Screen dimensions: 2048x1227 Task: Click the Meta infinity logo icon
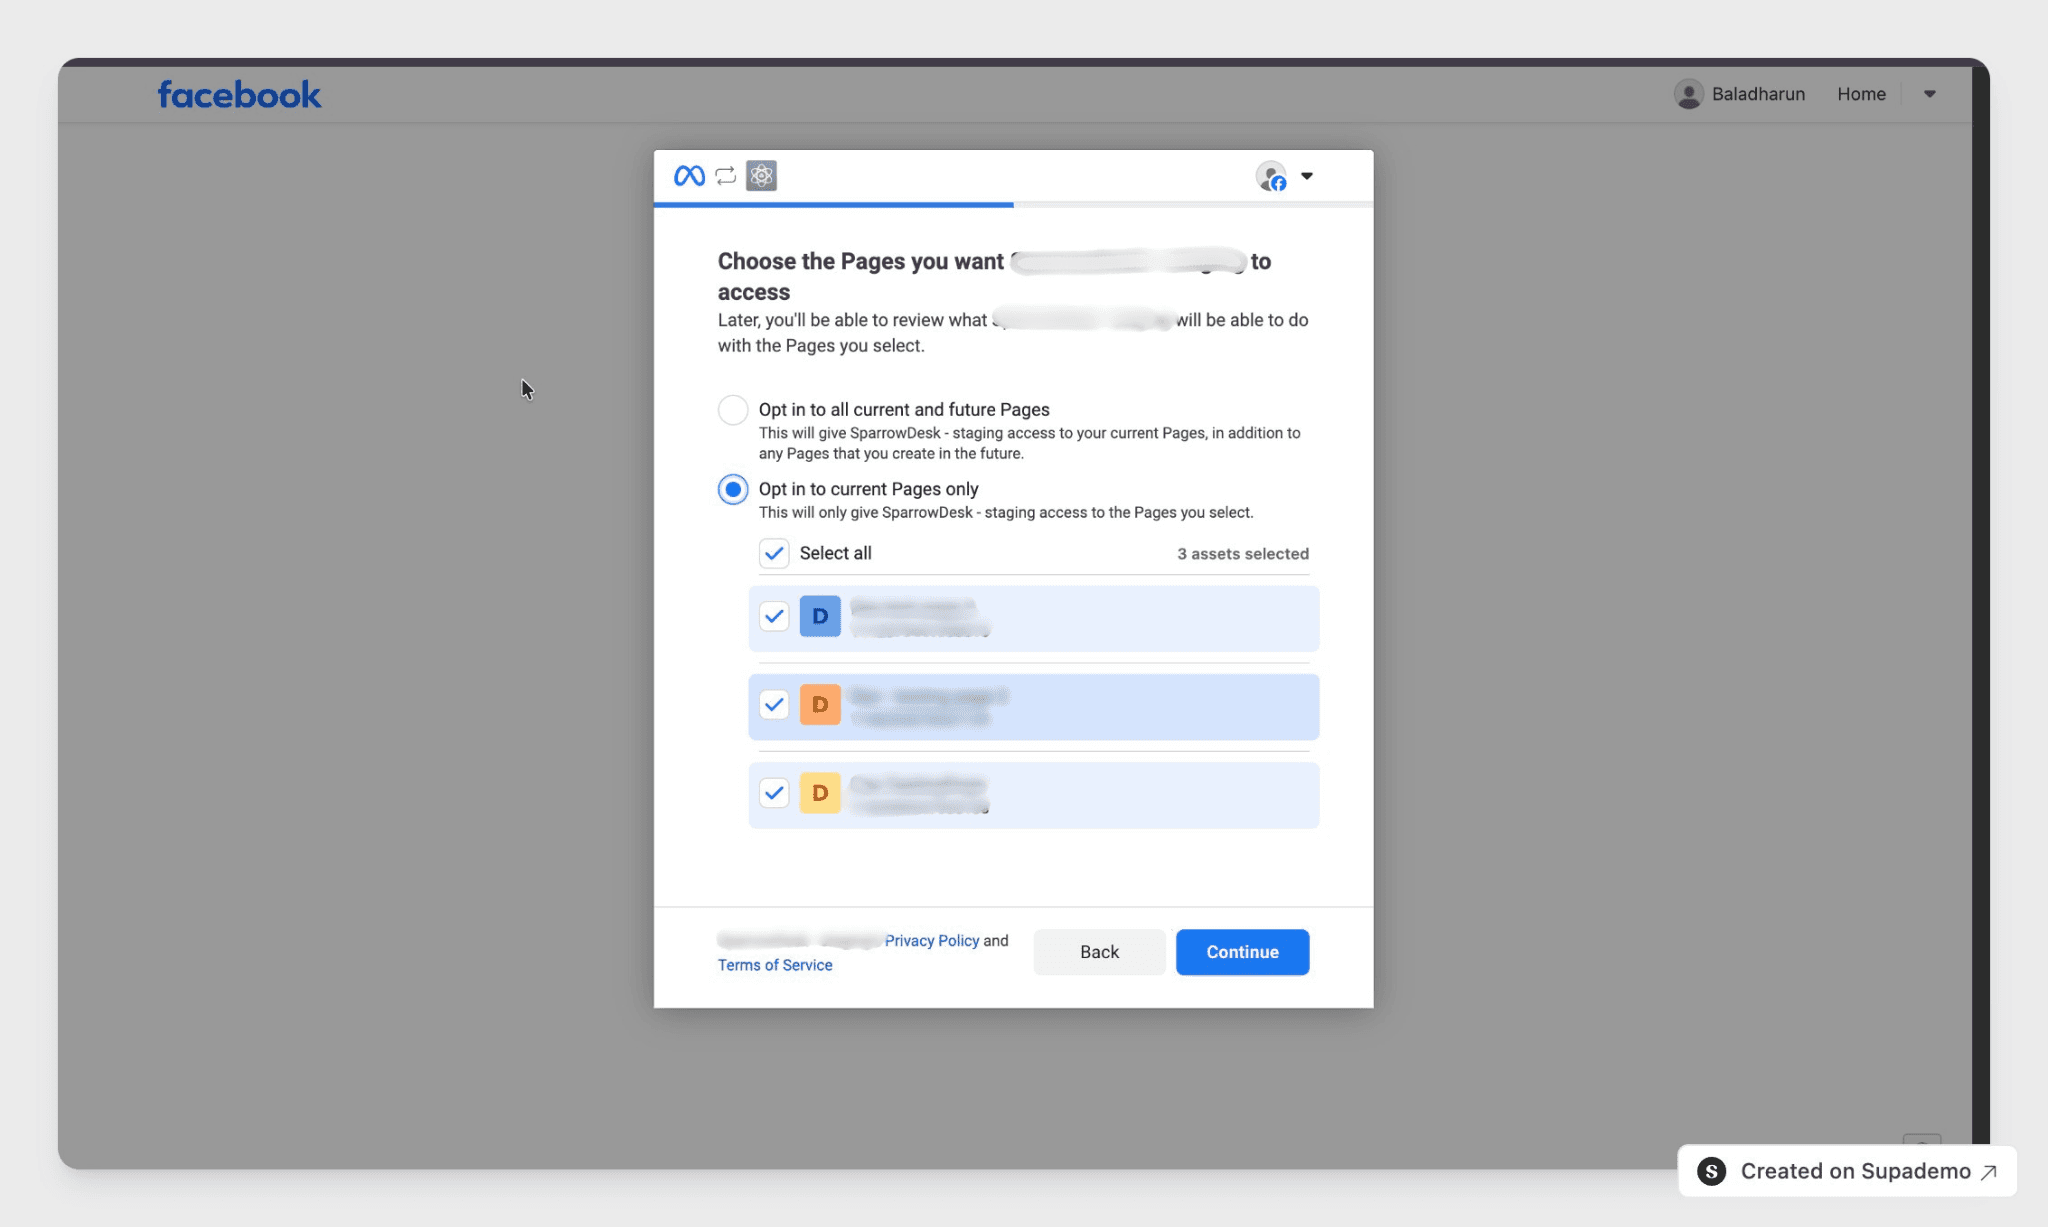689,176
